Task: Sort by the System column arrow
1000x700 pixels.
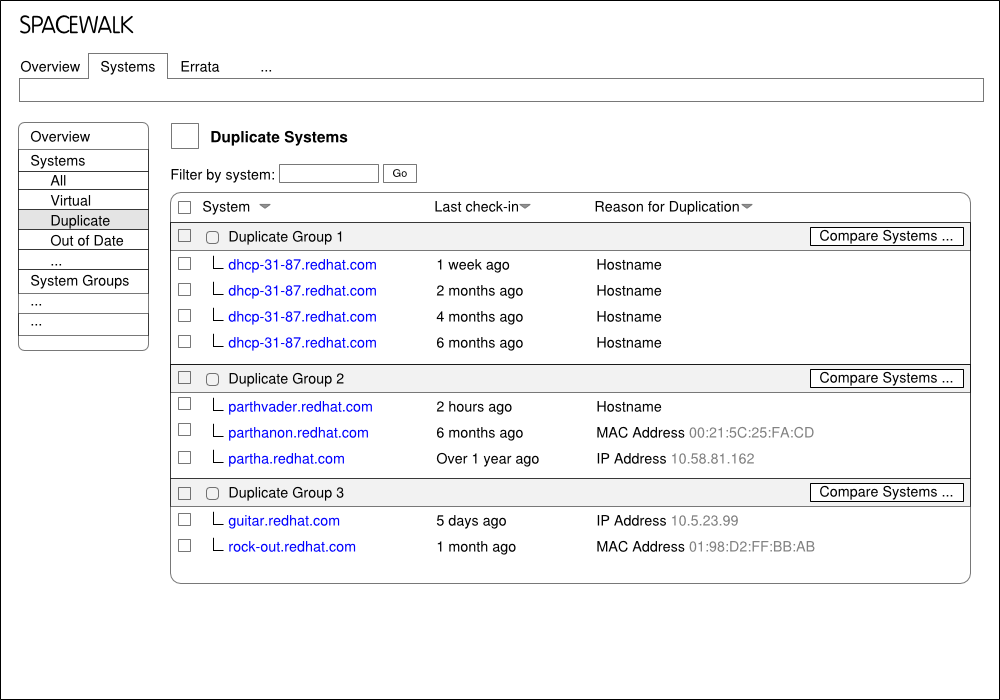Action: pos(264,207)
